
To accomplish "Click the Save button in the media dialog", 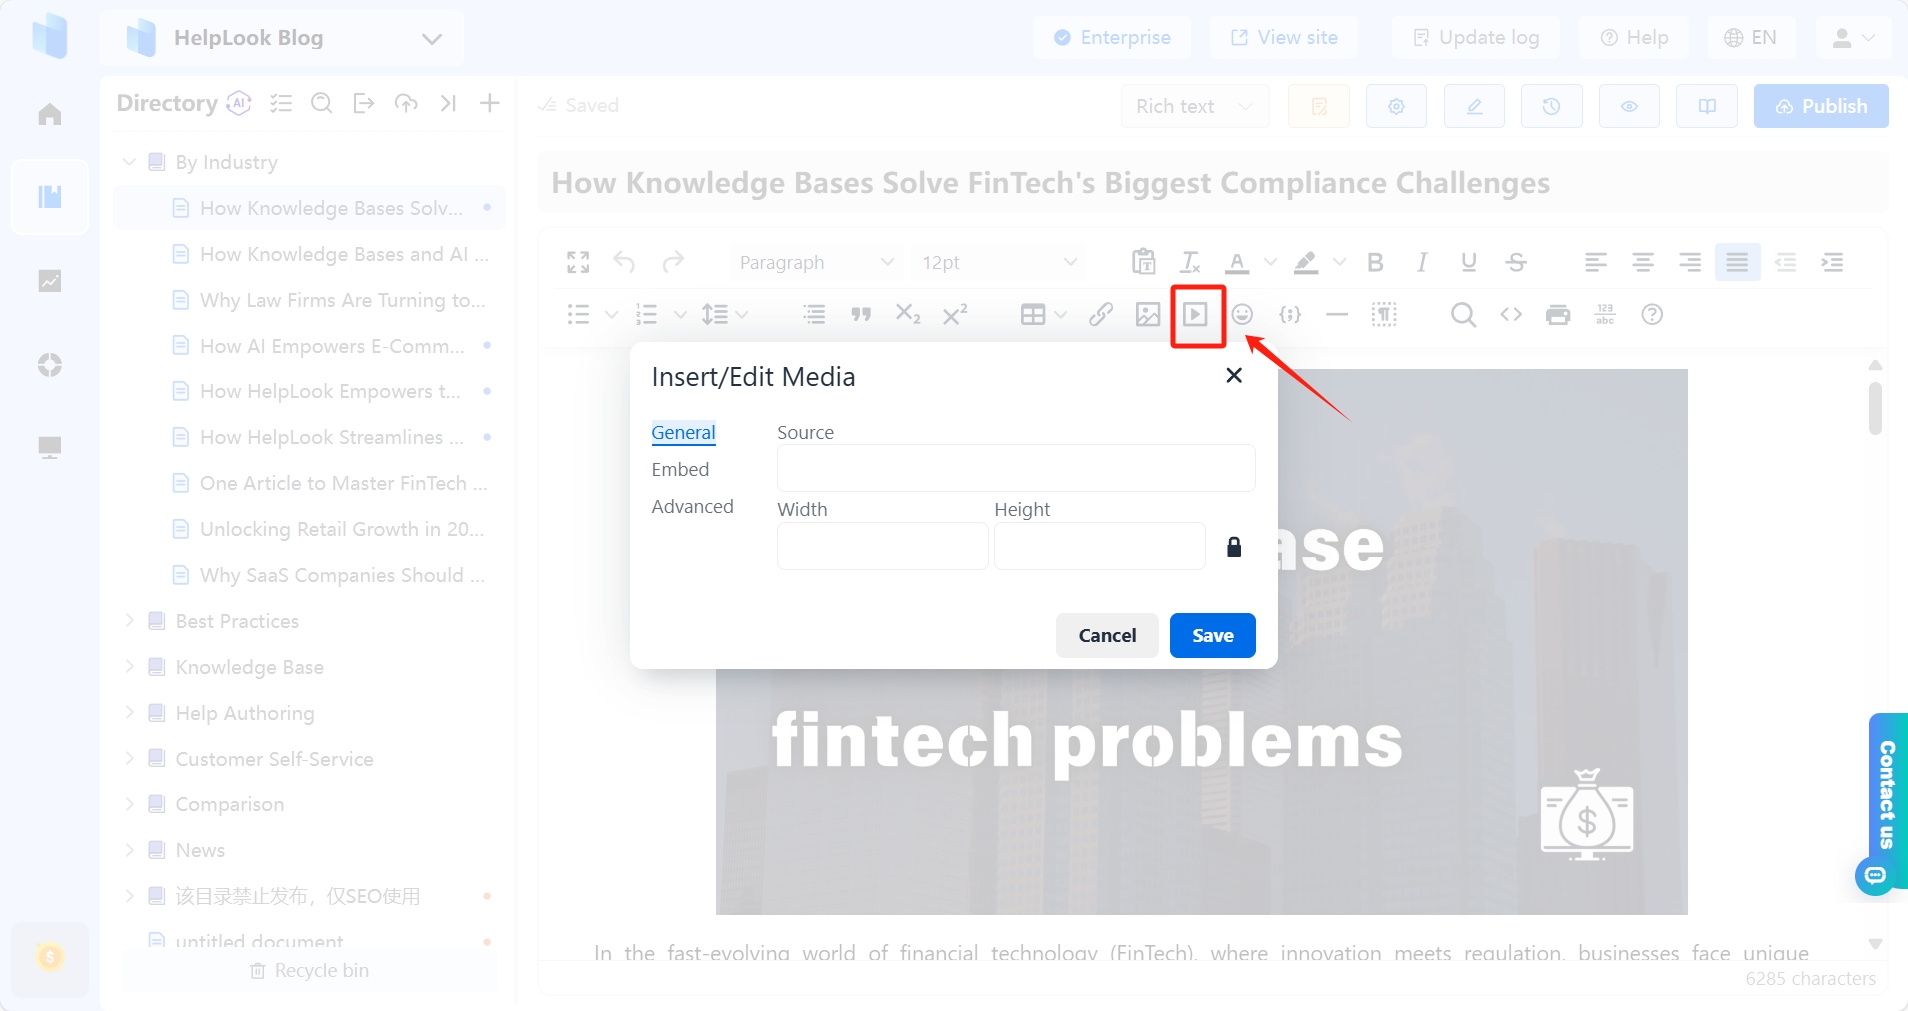I will [x=1212, y=635].
